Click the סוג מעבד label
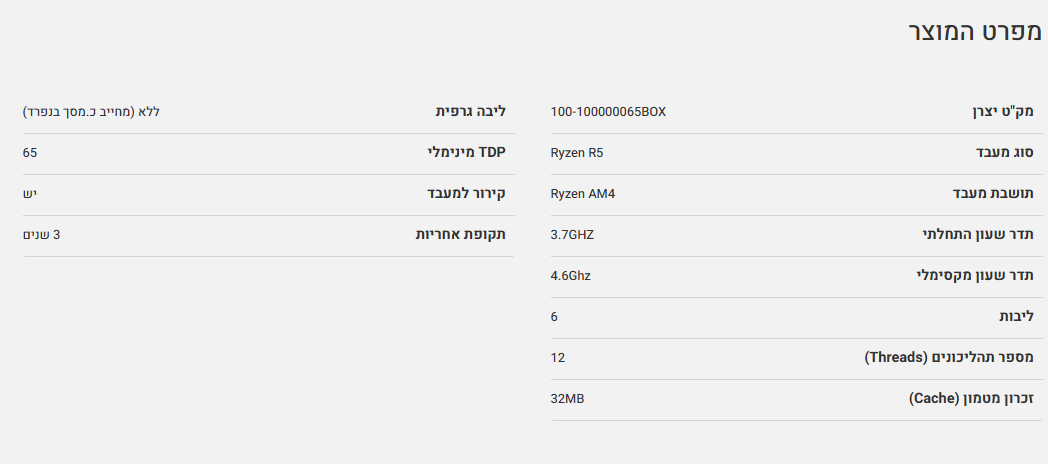 [1005, 153]
